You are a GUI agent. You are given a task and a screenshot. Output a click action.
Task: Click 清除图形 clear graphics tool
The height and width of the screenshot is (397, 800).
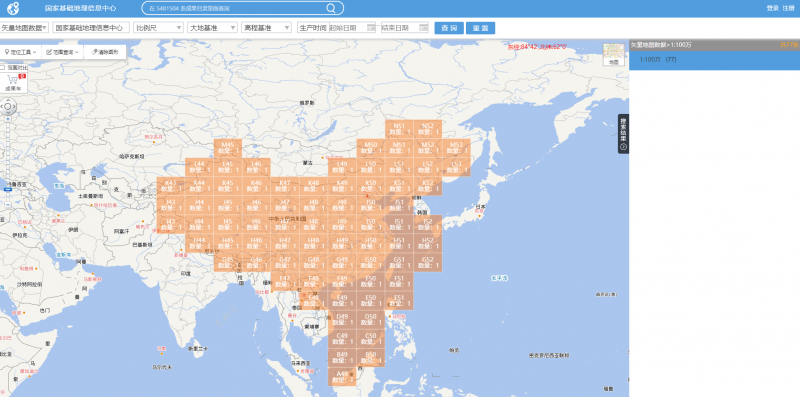tap(105, 52)
